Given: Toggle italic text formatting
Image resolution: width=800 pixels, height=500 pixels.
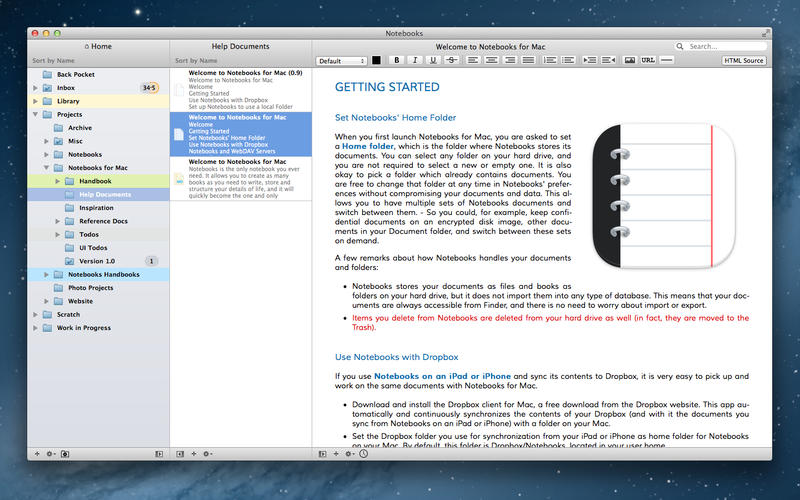Looking at the screenshot, I should [x=415, y=60].
